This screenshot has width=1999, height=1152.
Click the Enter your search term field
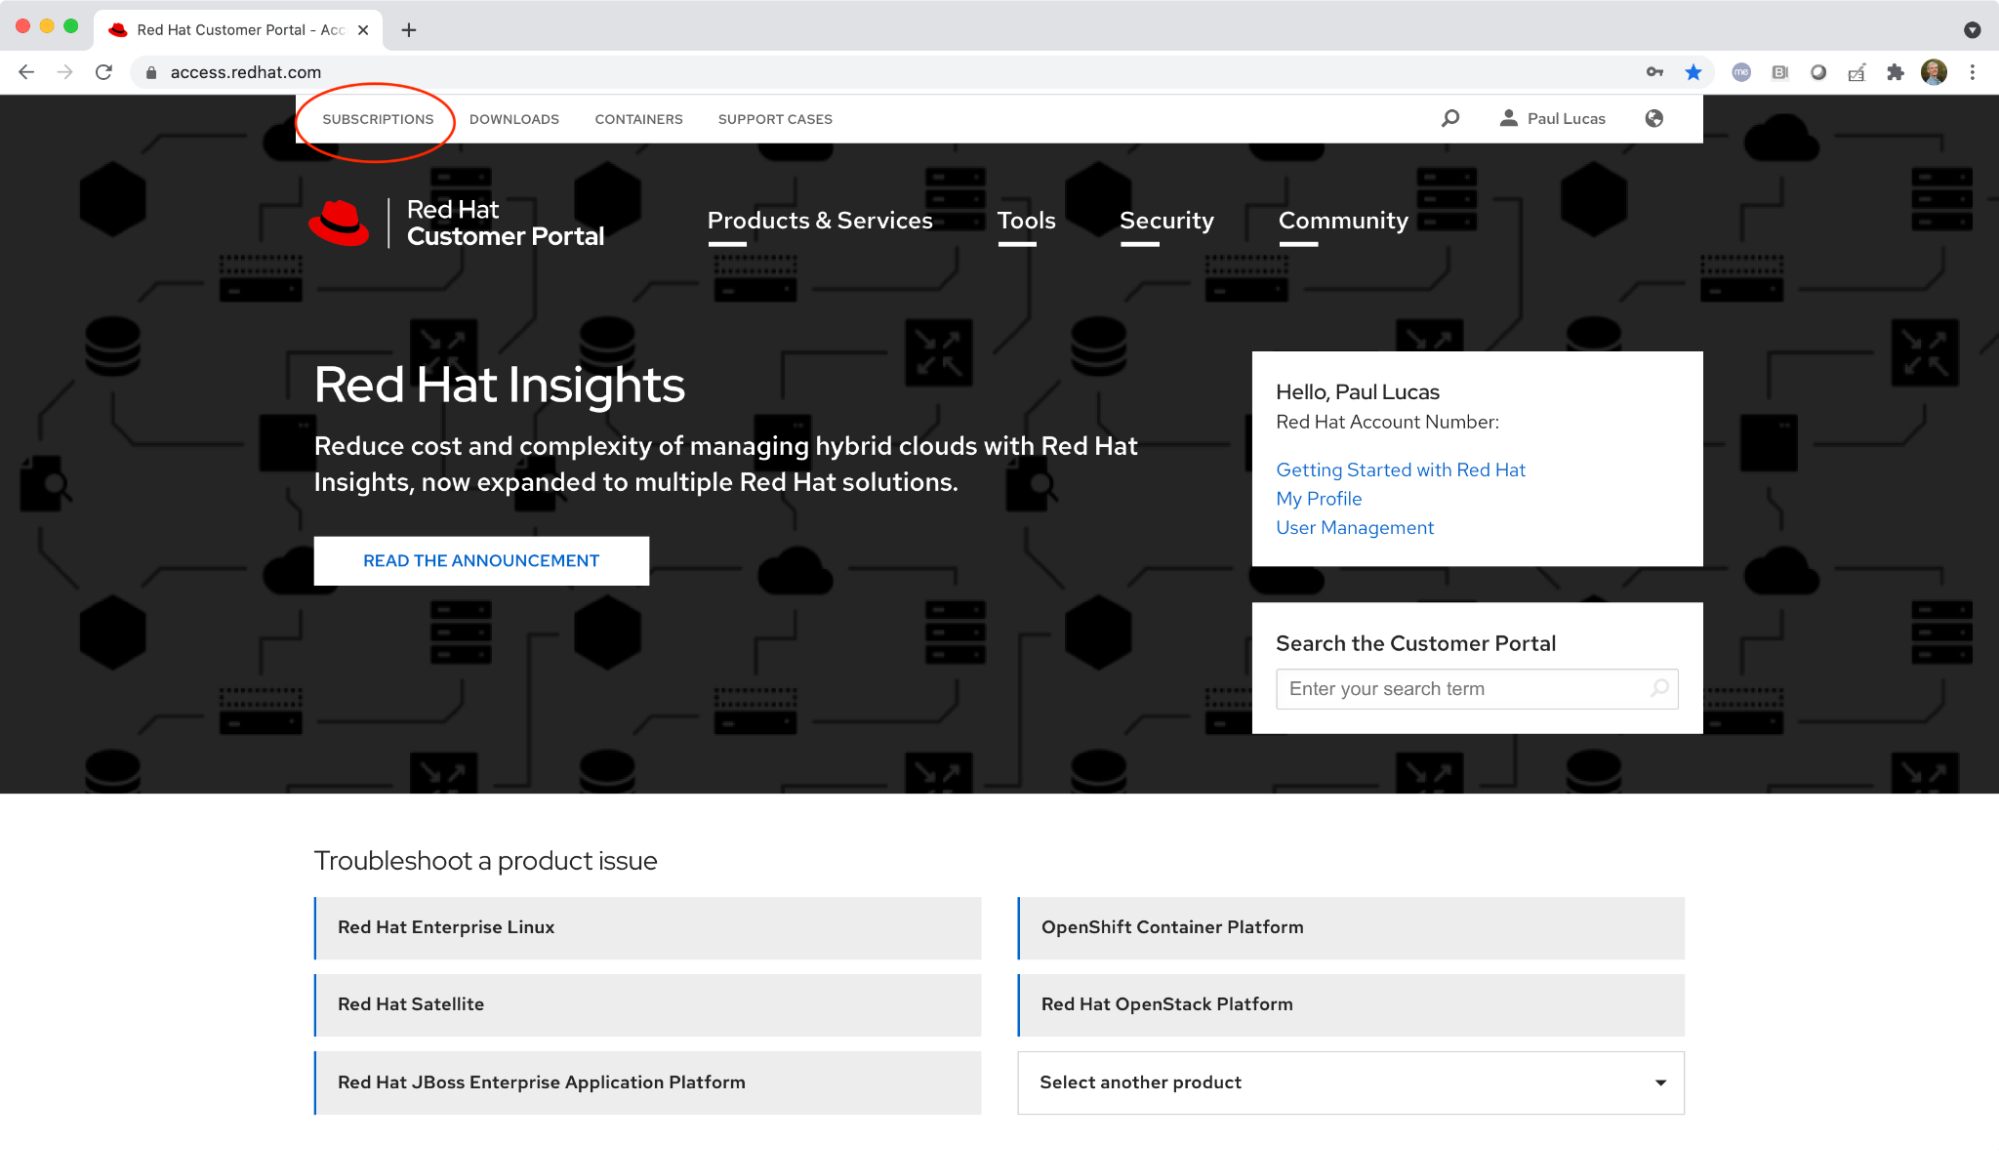click(1460, 688)
